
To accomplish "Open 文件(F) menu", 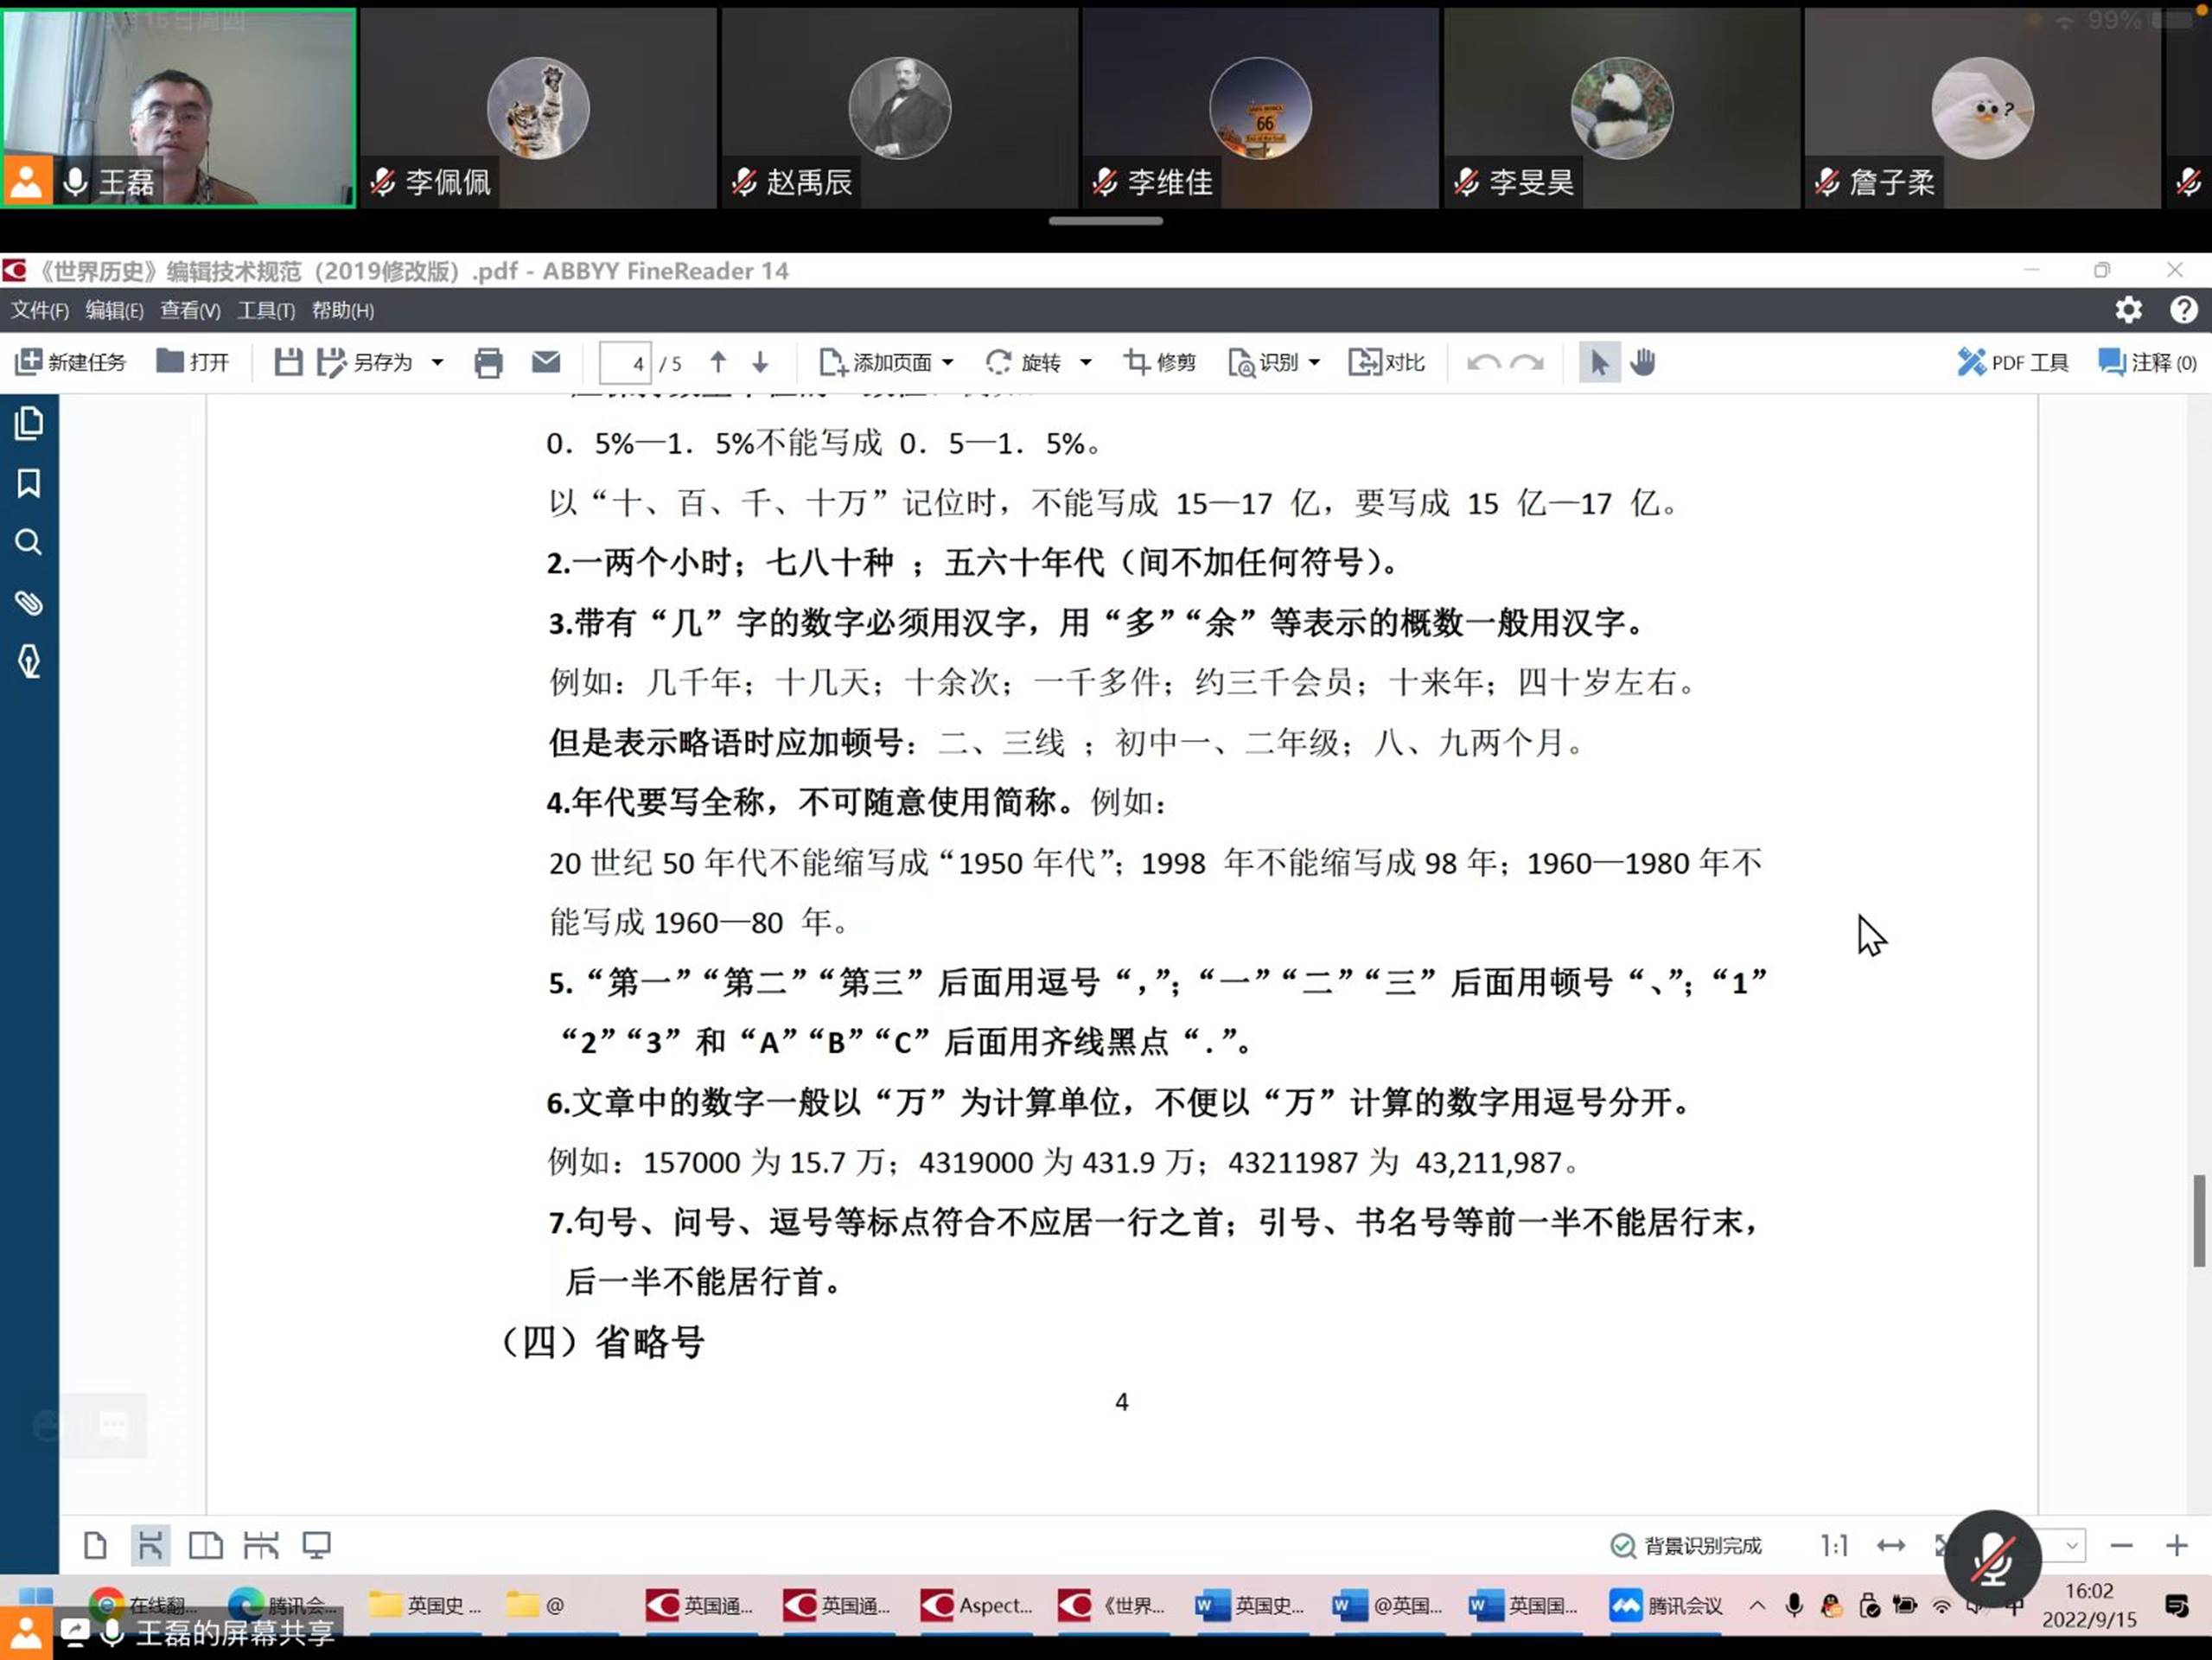I will pyautogui.click(x=40, y=310).
